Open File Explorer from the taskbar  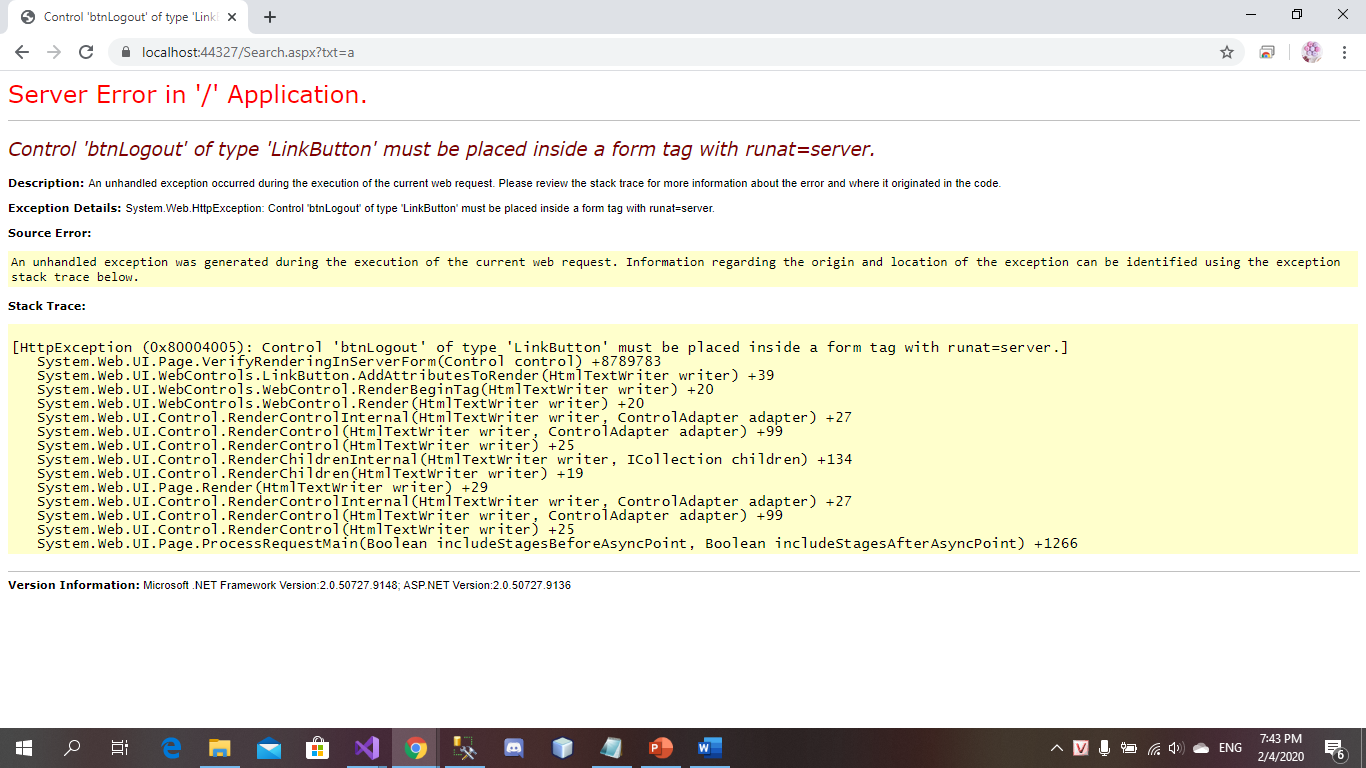220,747
